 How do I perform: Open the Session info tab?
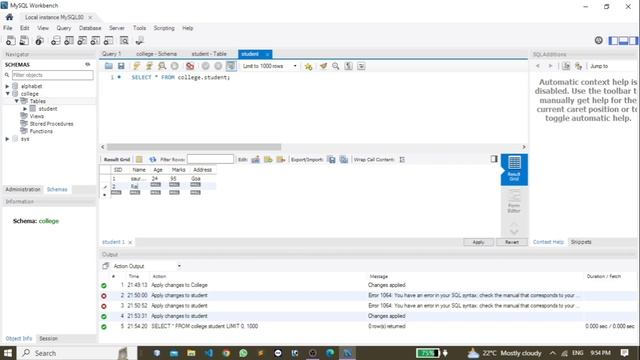click(48, 338)
